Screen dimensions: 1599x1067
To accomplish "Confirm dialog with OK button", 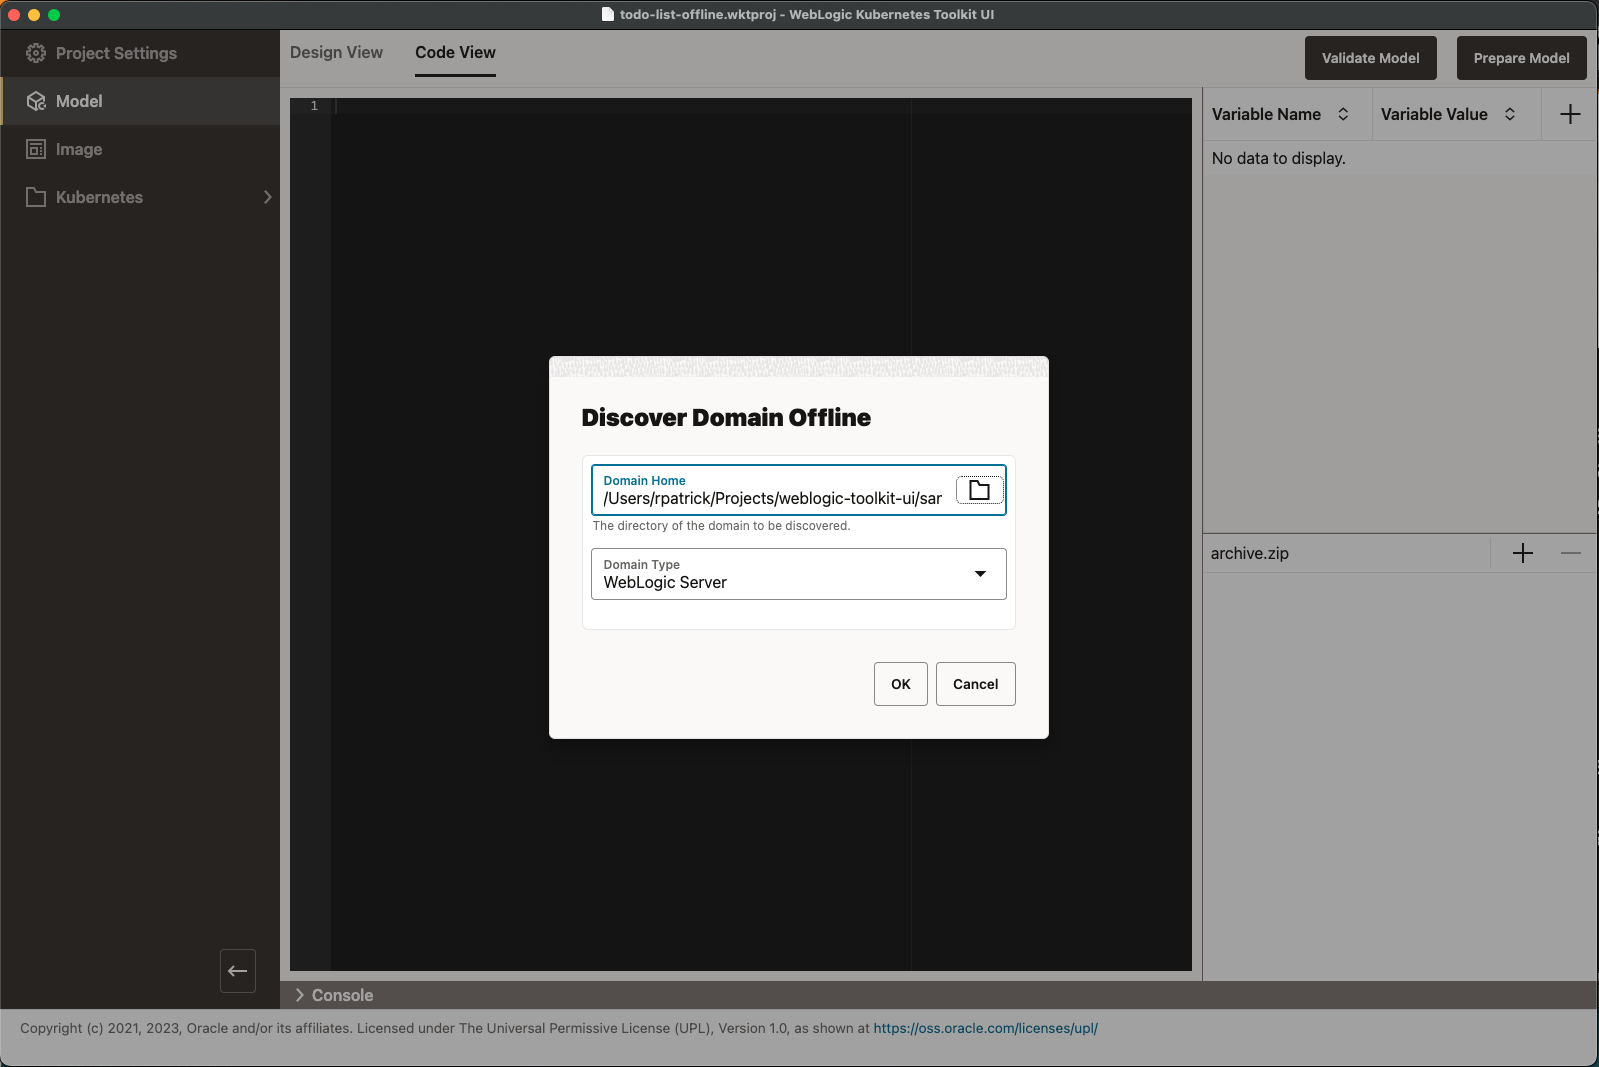I will click(901, 684).
